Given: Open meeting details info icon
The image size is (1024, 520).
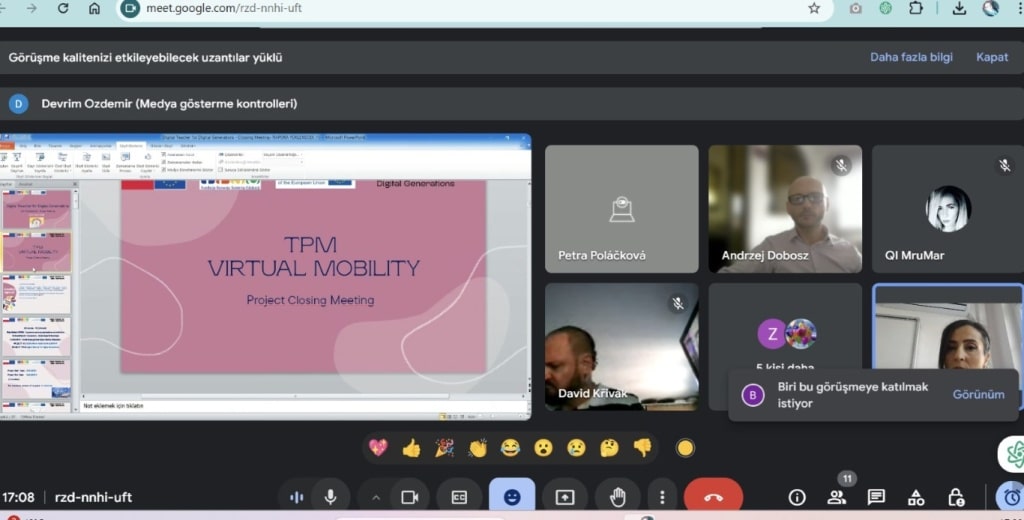Looking at the screenshot, I should tap(797, 497).
